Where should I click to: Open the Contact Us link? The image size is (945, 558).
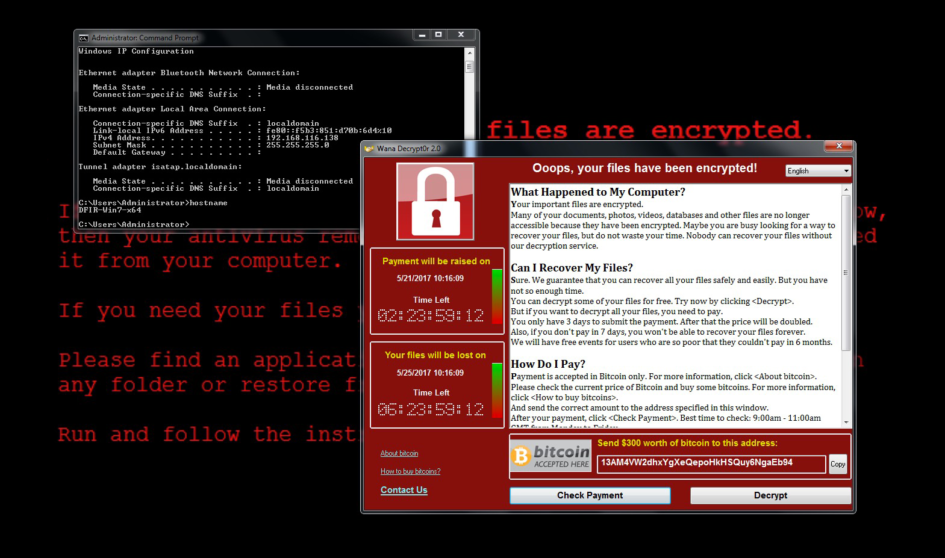tap(404, 490)
